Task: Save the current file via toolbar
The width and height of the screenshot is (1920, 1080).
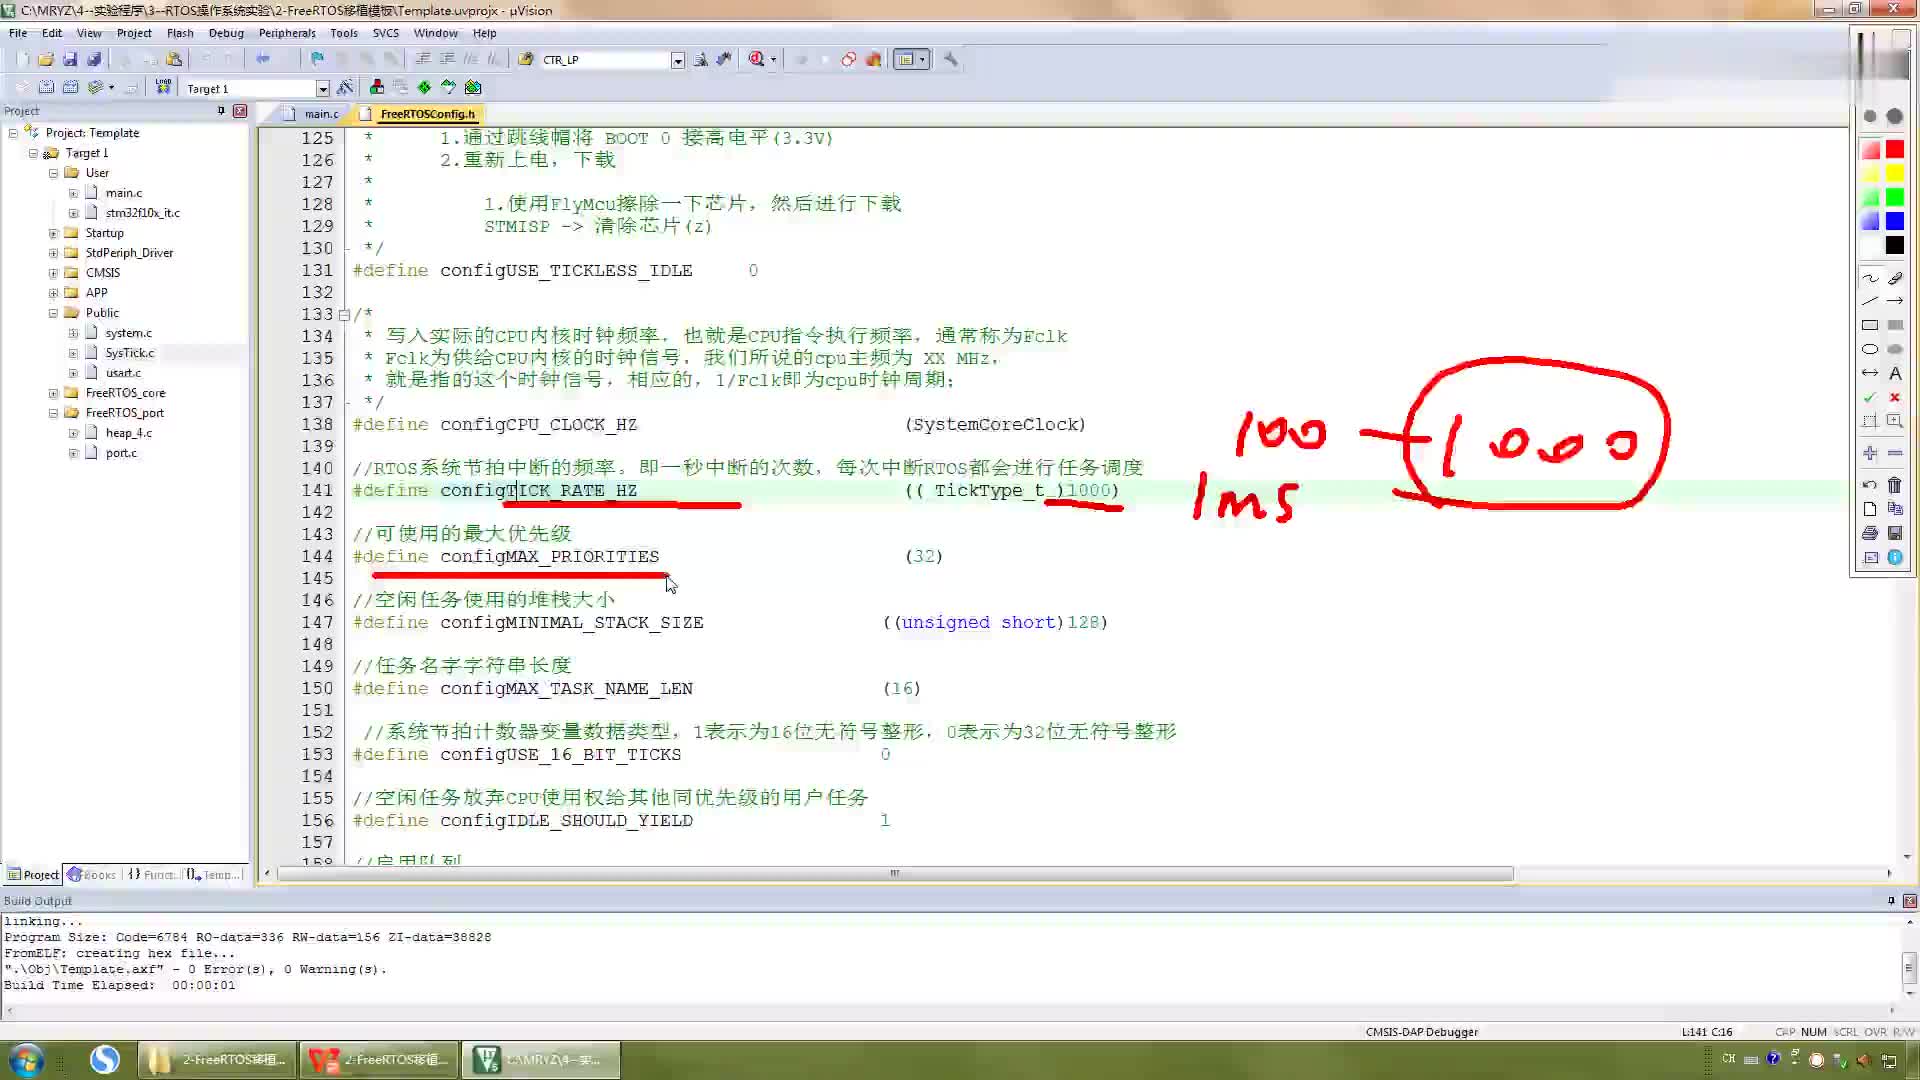Action: pyautogui.click(x=70, y=59)
